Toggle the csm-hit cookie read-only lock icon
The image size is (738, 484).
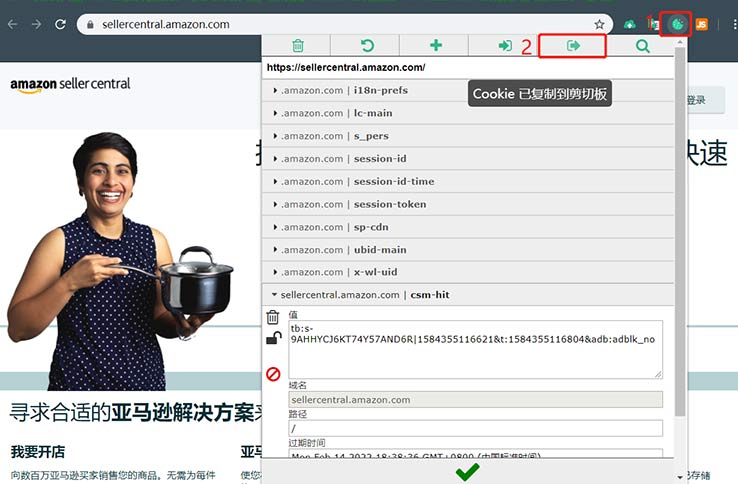click(273, 338)
